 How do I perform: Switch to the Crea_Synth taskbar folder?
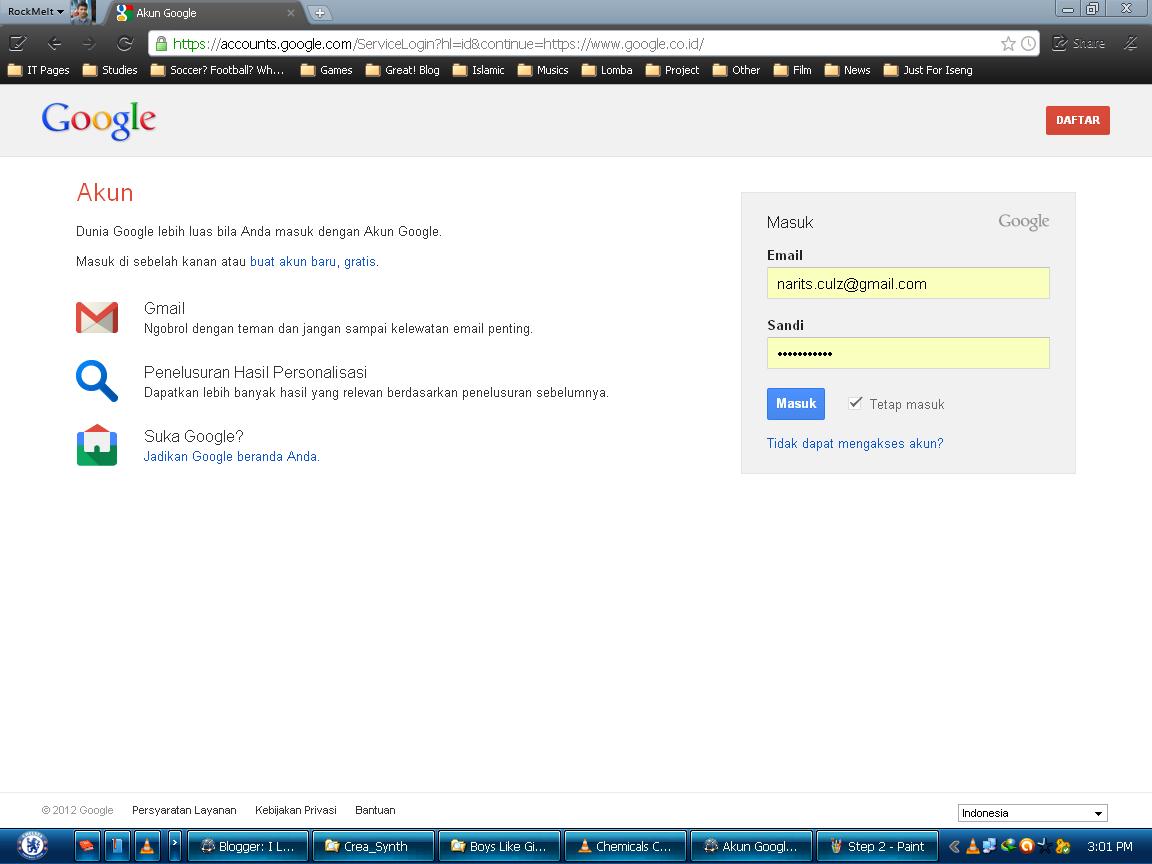pos(373,846)
